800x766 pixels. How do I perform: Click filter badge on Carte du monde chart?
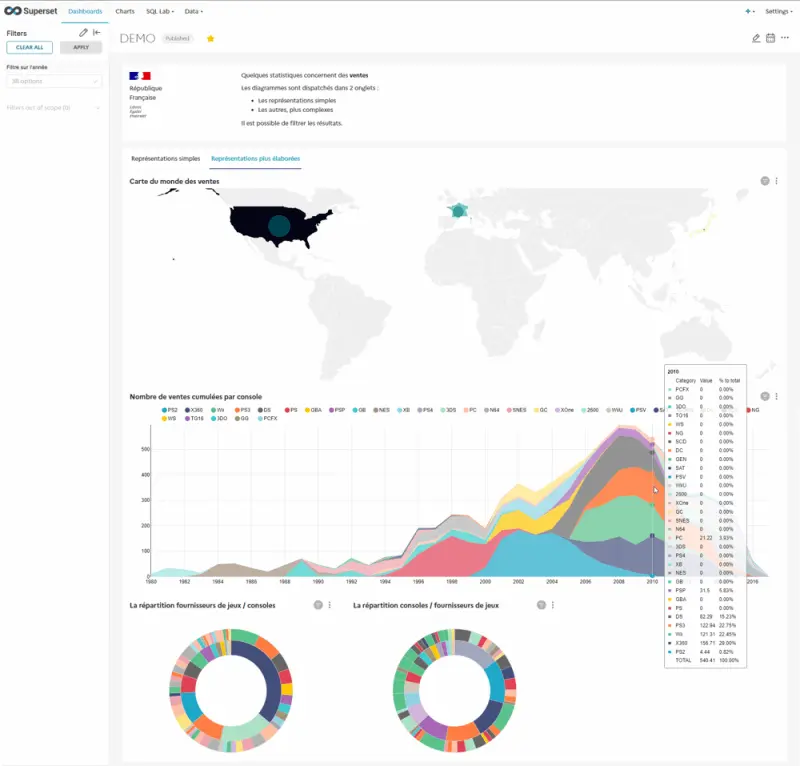pos(765,181)
